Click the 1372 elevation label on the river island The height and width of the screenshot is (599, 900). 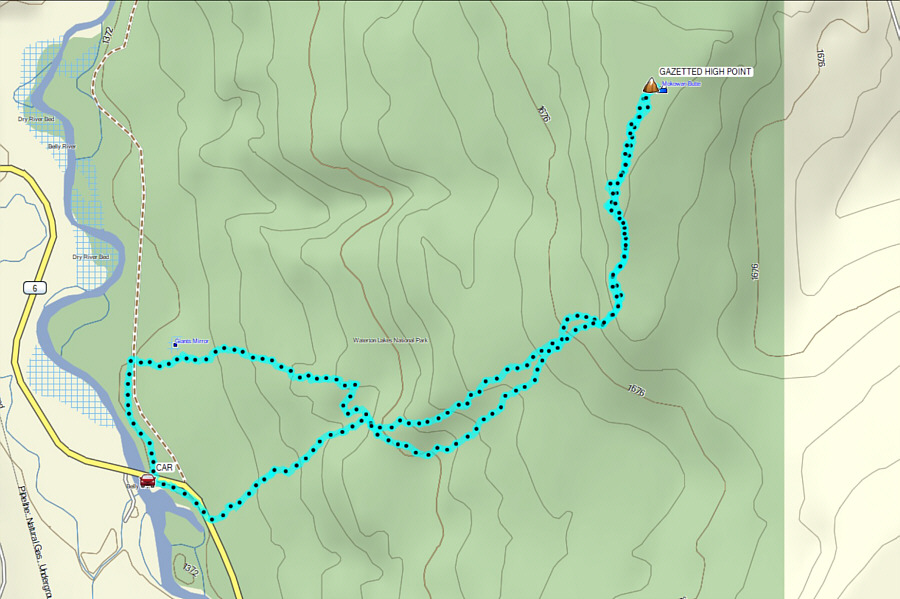tap(191, 570)
